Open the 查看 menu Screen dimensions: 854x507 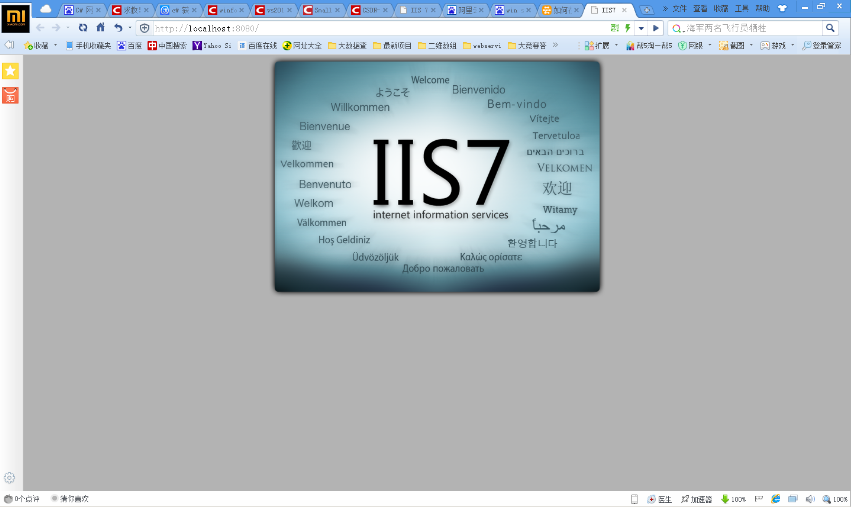click(x=700, y=9)
